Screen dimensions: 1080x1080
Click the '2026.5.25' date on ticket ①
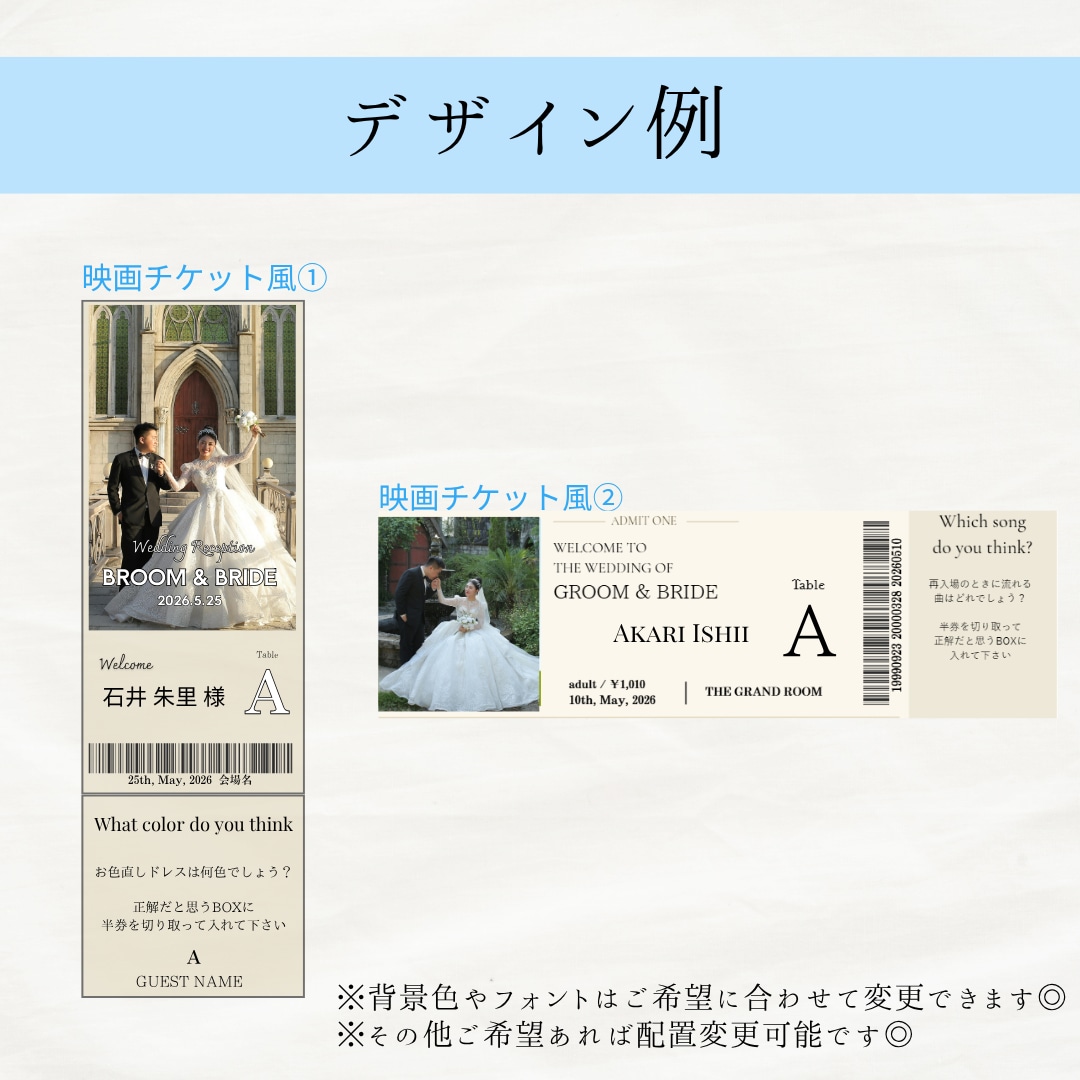pyautogui.click(x=189, y=600)
